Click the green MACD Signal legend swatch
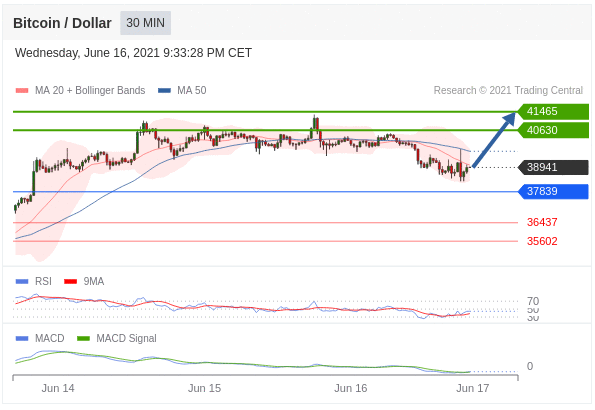 coord(83,339)
